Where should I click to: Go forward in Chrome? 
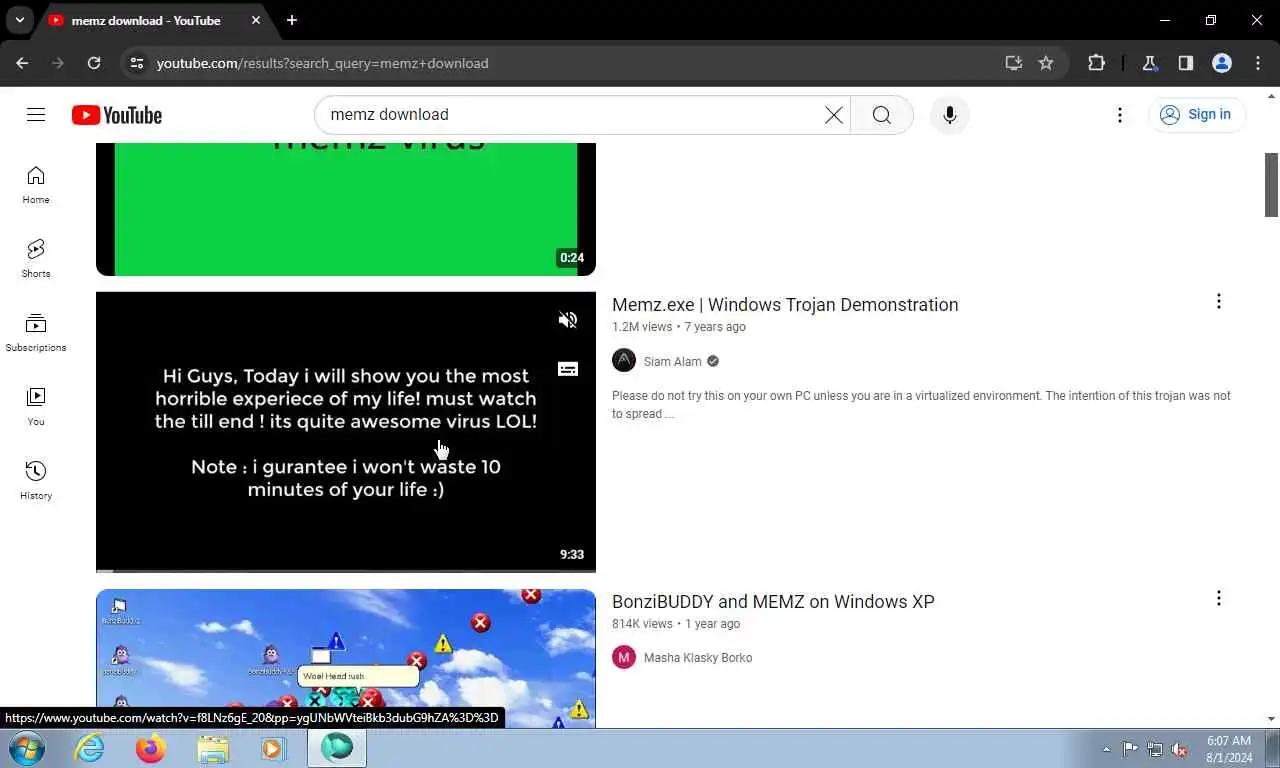point(58,63)
